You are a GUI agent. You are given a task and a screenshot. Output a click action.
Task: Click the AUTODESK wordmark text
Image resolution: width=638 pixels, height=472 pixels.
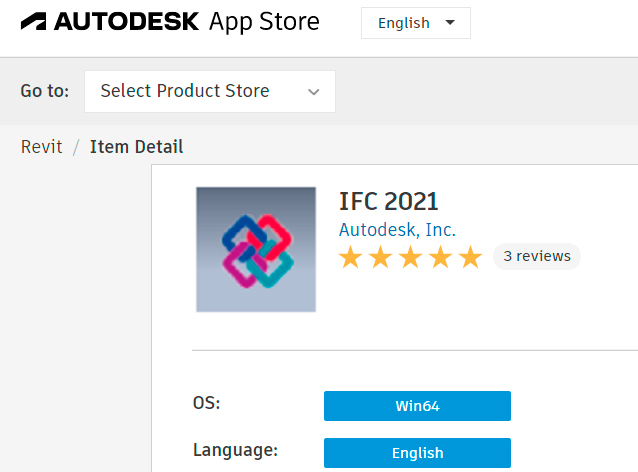127,22
